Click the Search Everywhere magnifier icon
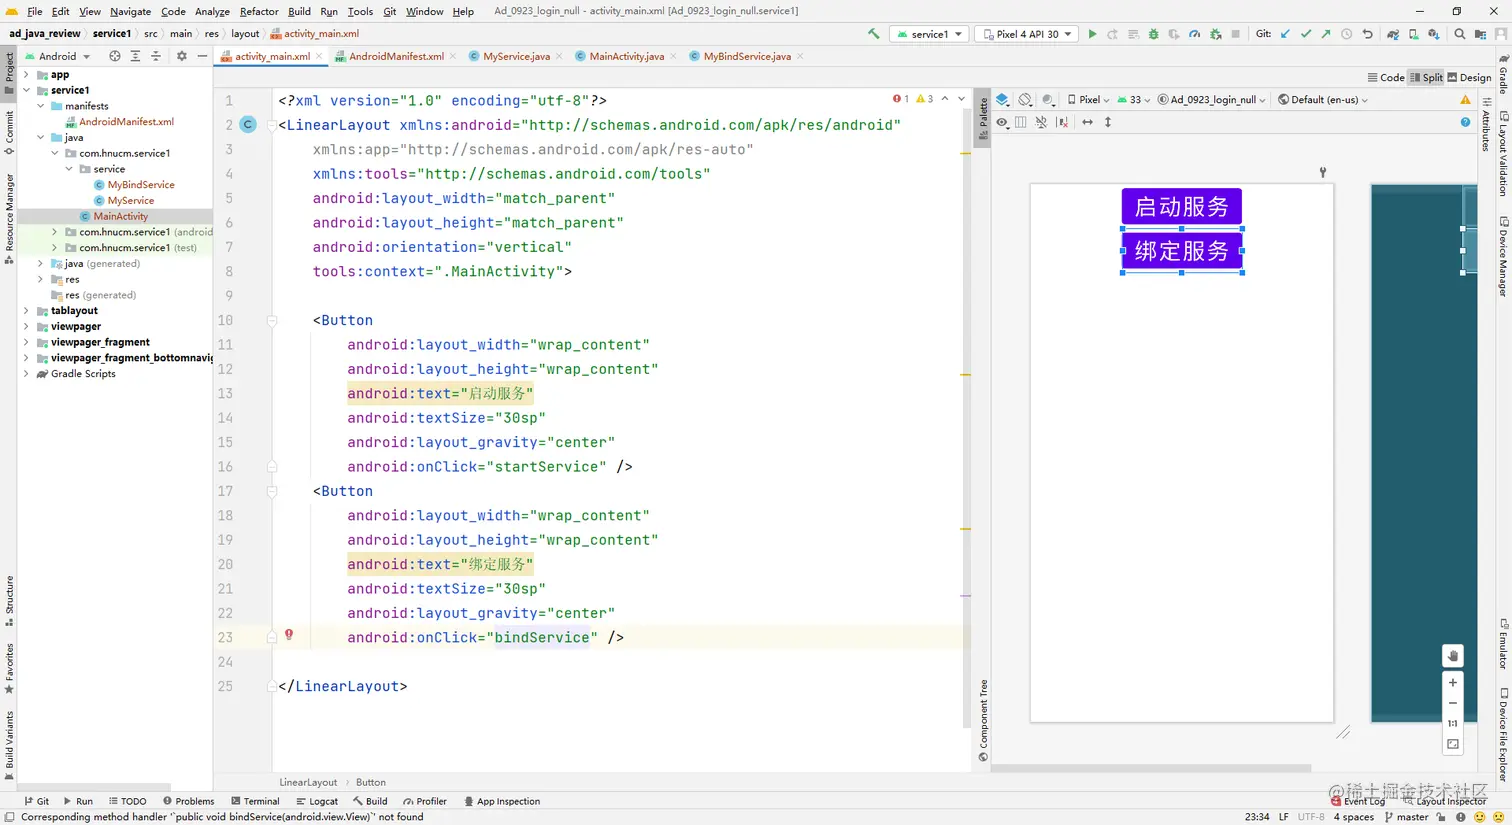The width and height of the screenshot is (1512, 825). 1460,34
